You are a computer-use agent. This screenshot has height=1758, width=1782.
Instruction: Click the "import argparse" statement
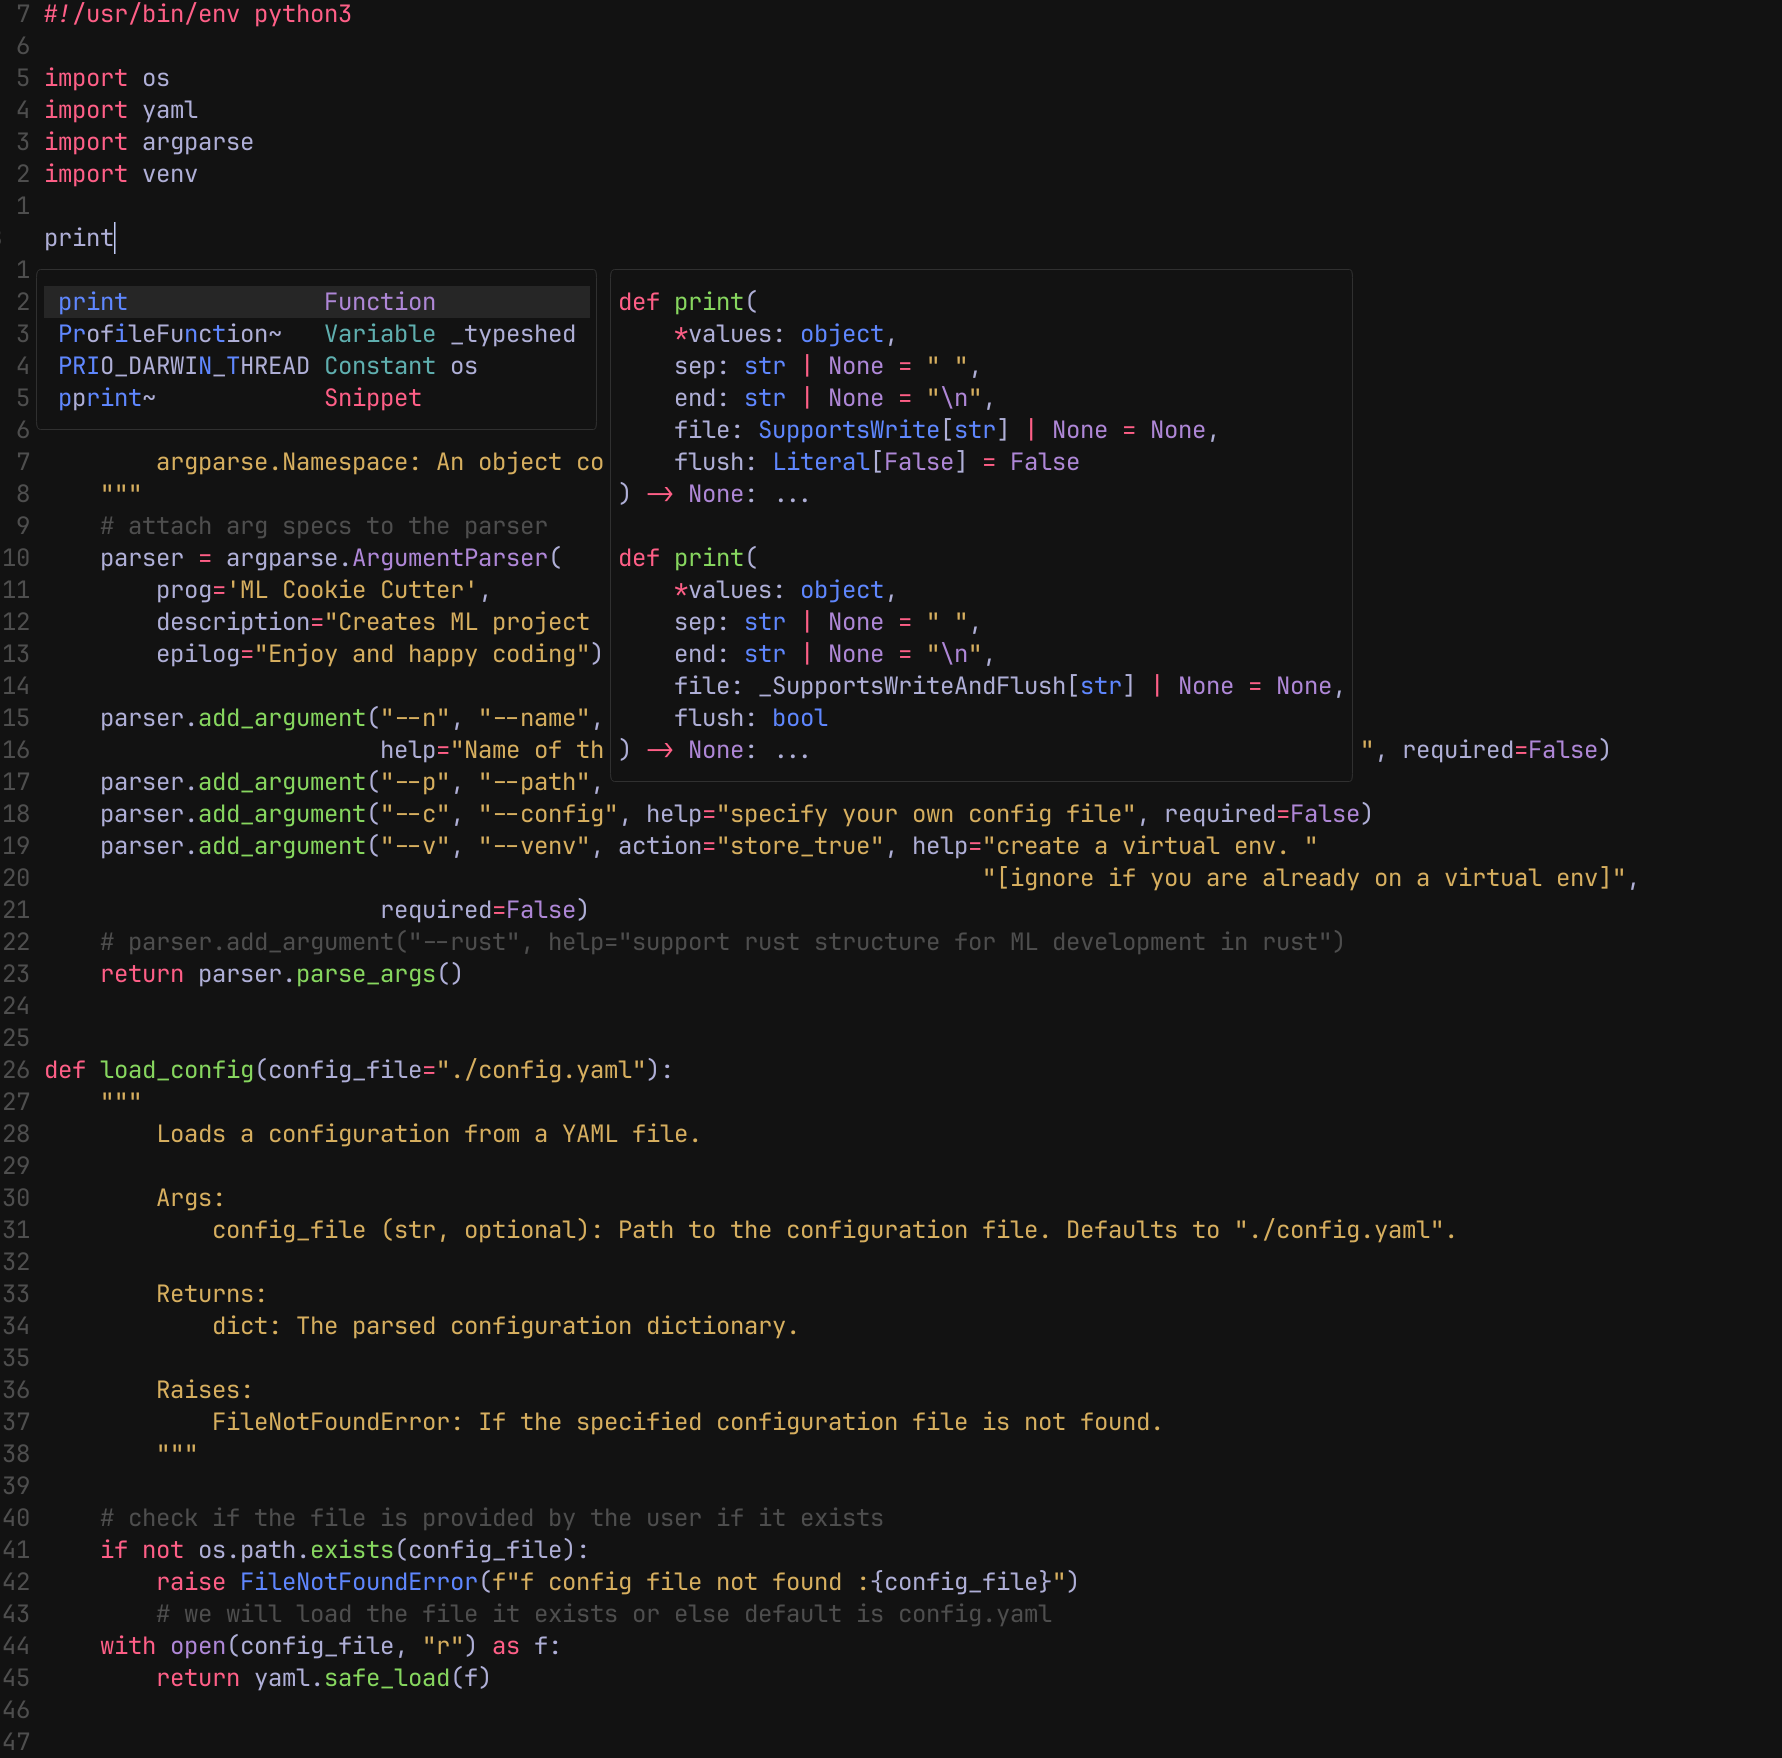click(148, 142)
